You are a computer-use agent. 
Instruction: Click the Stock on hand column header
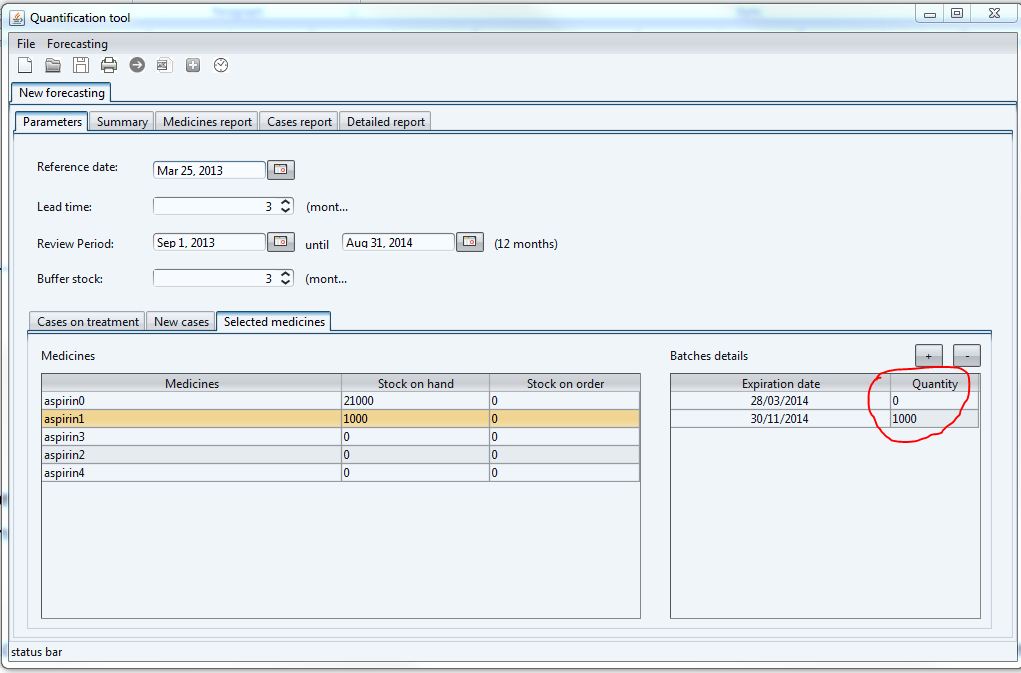pos(415,383)
